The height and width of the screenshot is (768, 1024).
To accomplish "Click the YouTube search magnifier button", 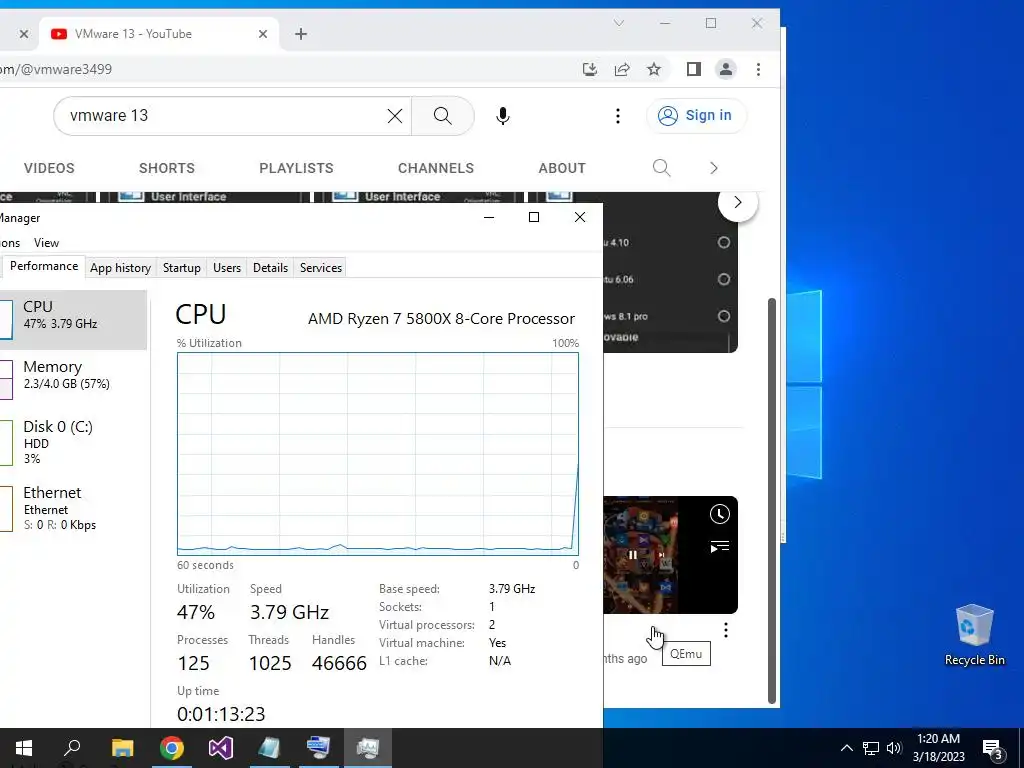I will coord(443,116).
